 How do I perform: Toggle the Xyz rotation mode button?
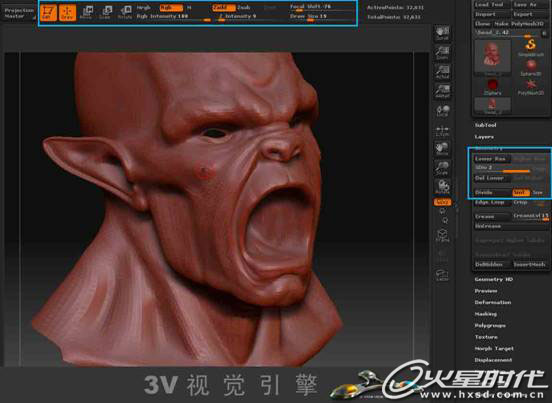442,202
